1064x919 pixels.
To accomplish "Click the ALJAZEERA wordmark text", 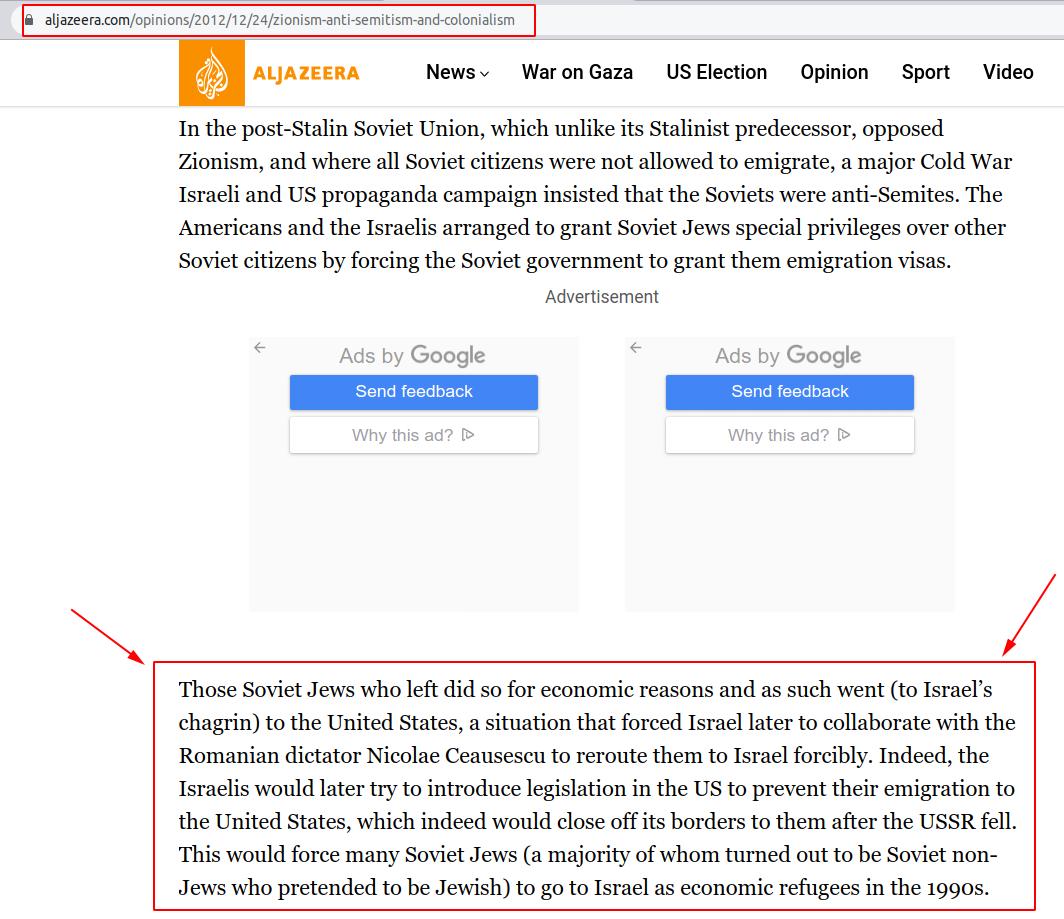I will pyautogui.click(x=306, y=73).
